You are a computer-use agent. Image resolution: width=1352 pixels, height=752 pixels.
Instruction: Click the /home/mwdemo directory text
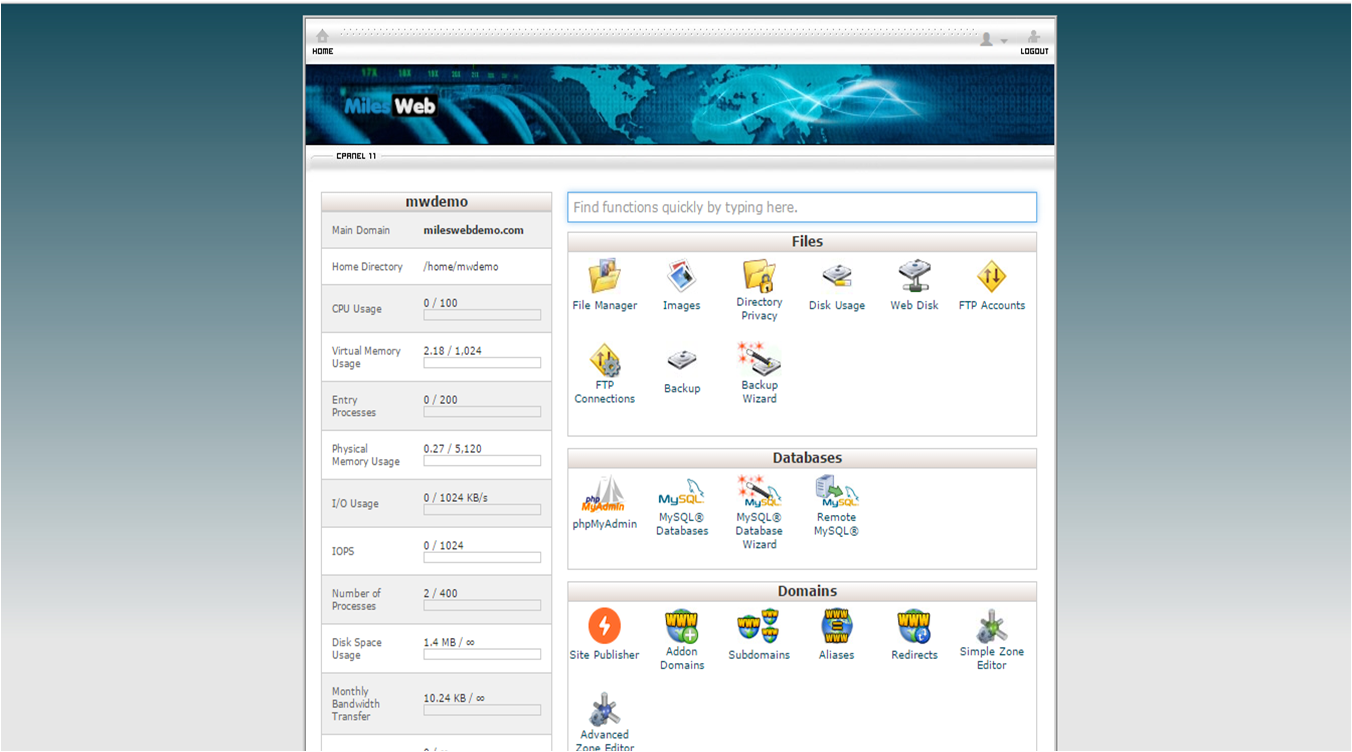coord(461,267)
